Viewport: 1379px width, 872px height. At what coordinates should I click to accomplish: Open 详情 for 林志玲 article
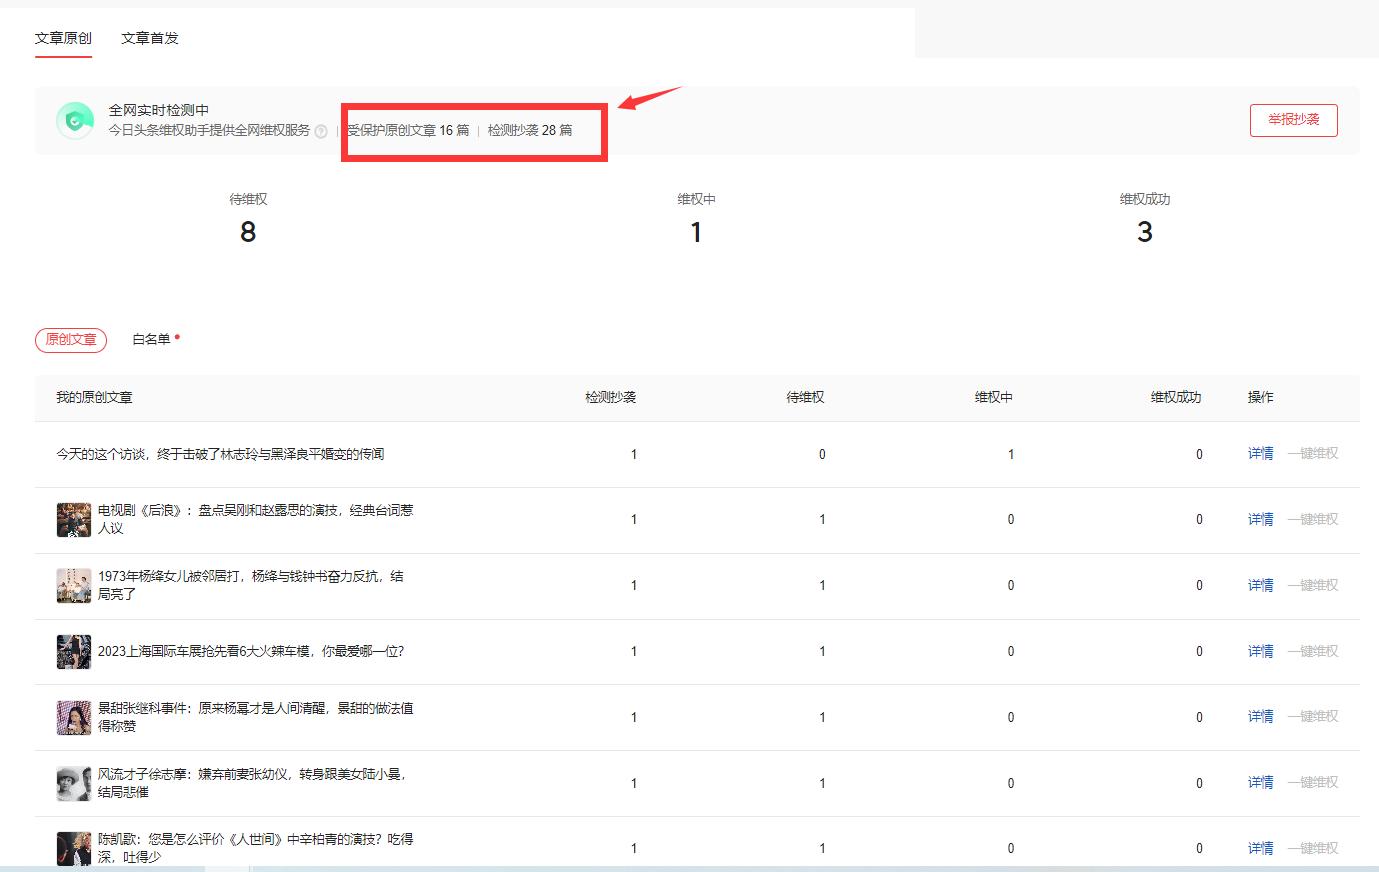click(1260, 454)
